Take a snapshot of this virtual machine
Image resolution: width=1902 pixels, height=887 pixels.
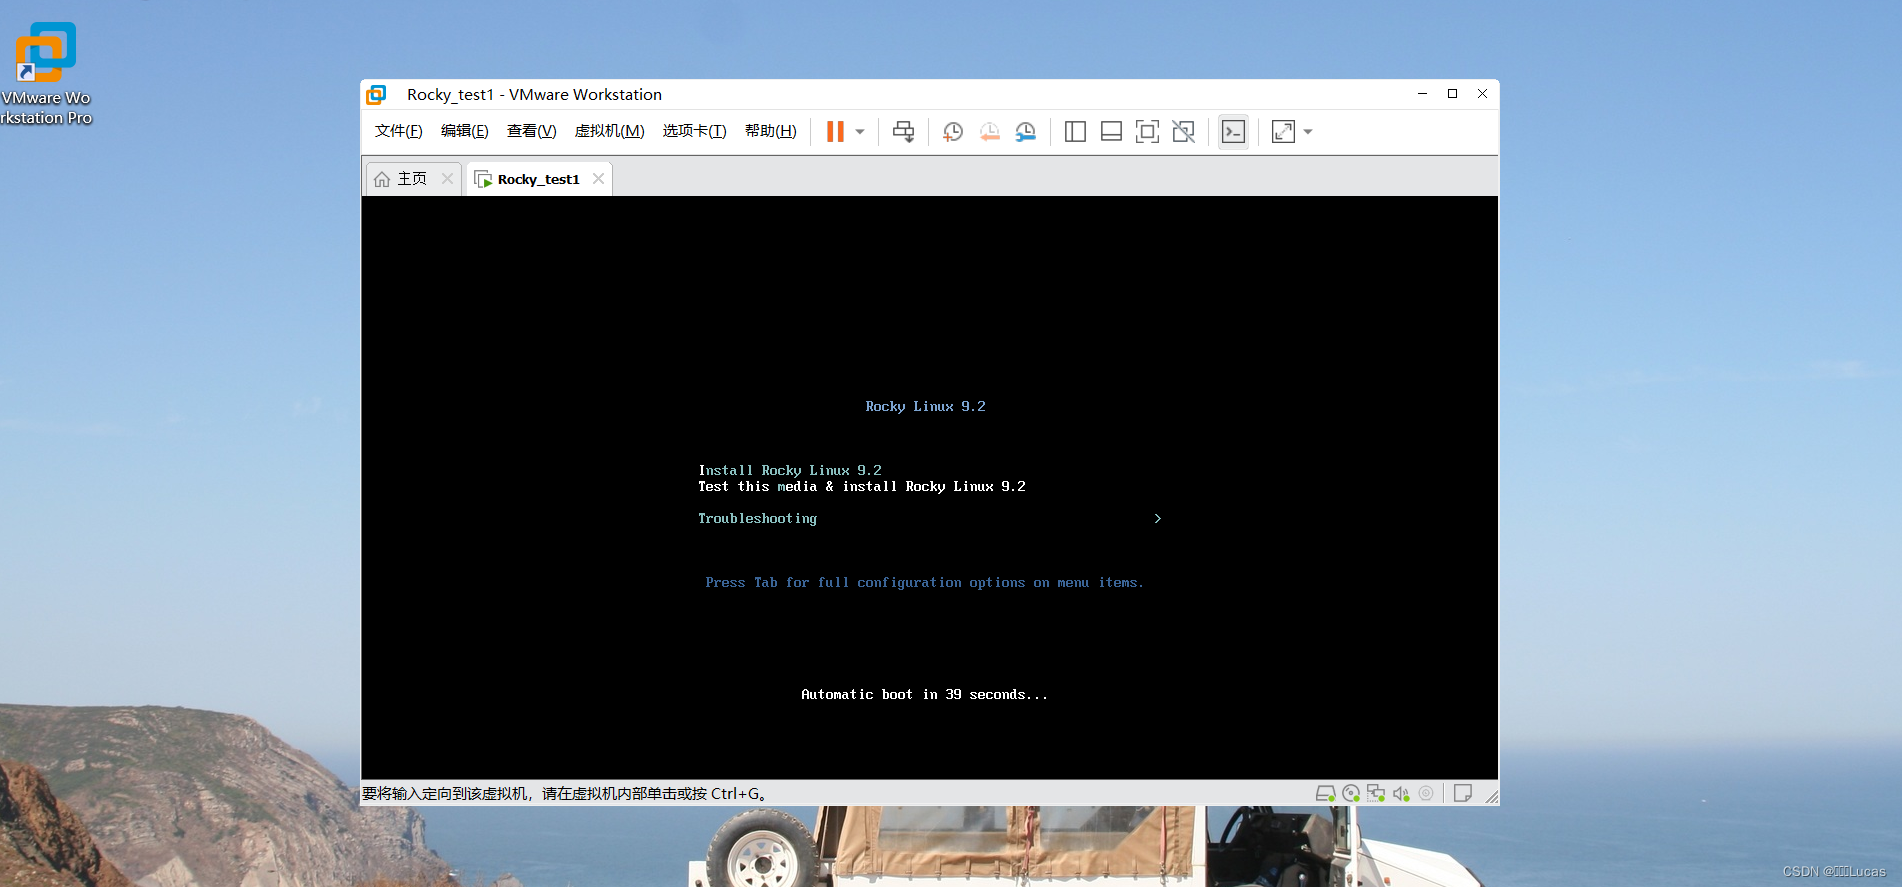pos(953,132)
